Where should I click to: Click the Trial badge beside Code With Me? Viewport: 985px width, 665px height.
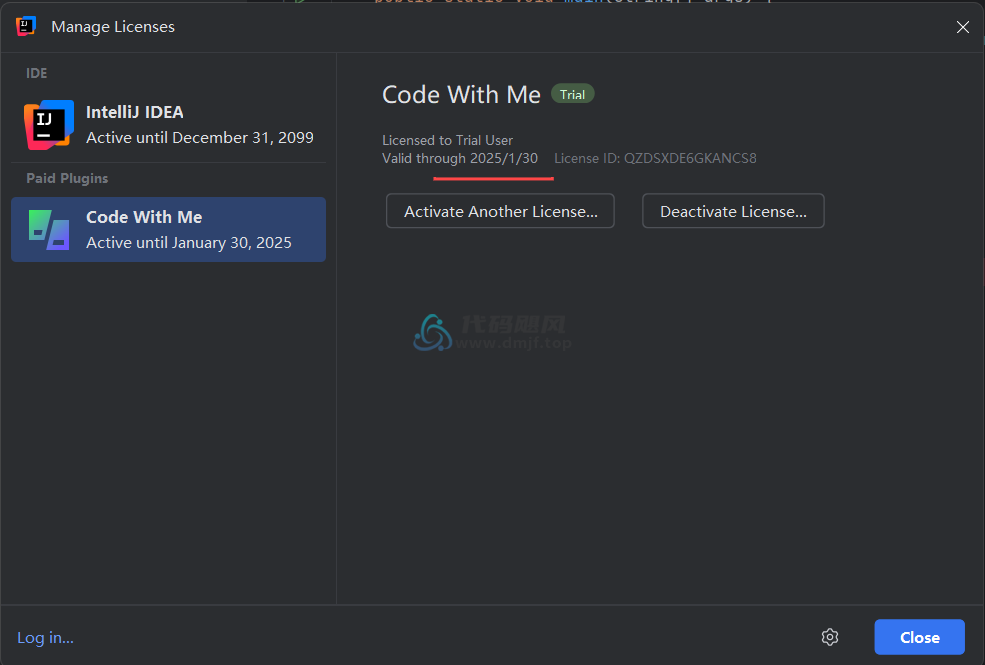(x=572, y=94)
